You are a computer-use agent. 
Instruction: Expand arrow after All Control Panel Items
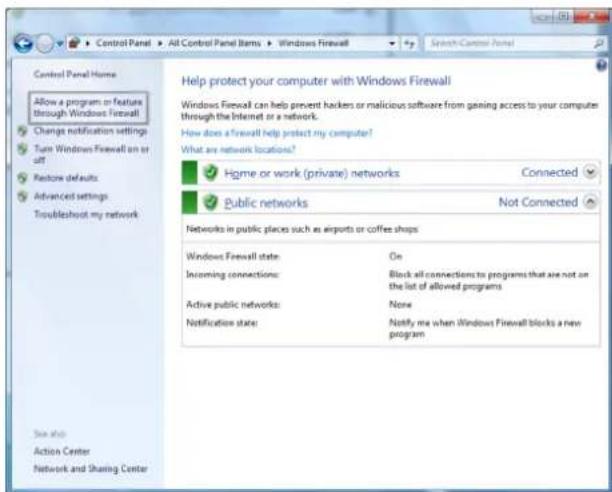click(269, 43)
